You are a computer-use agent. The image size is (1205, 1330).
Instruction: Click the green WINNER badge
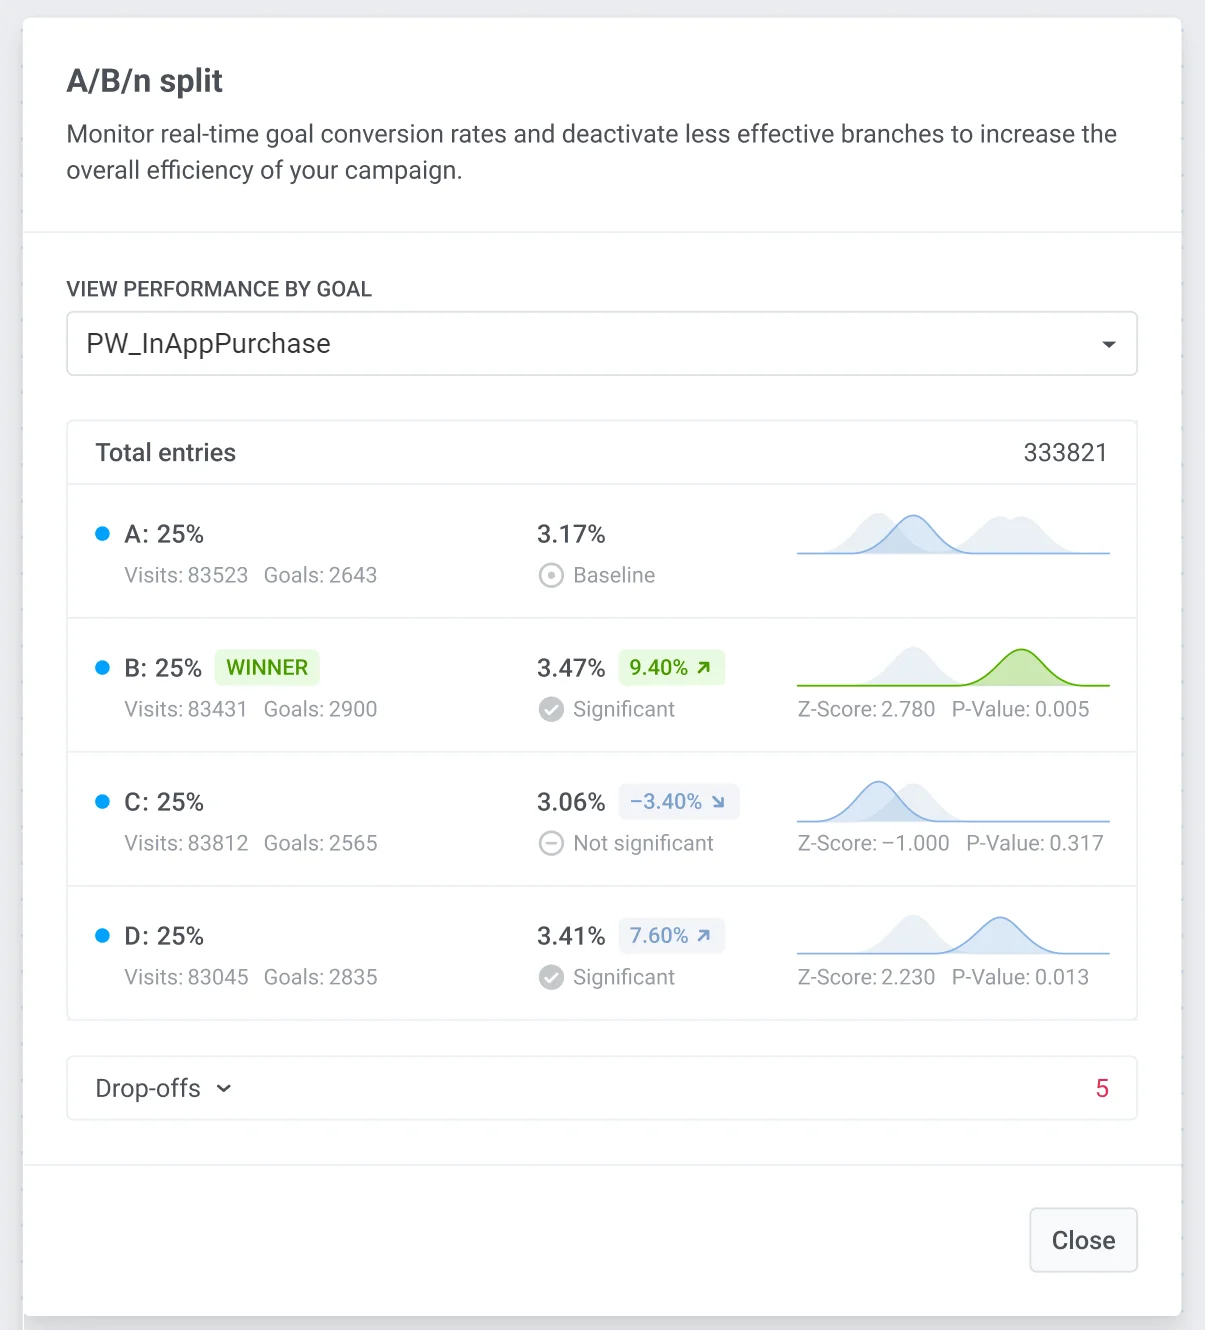(x=267, y=668)
